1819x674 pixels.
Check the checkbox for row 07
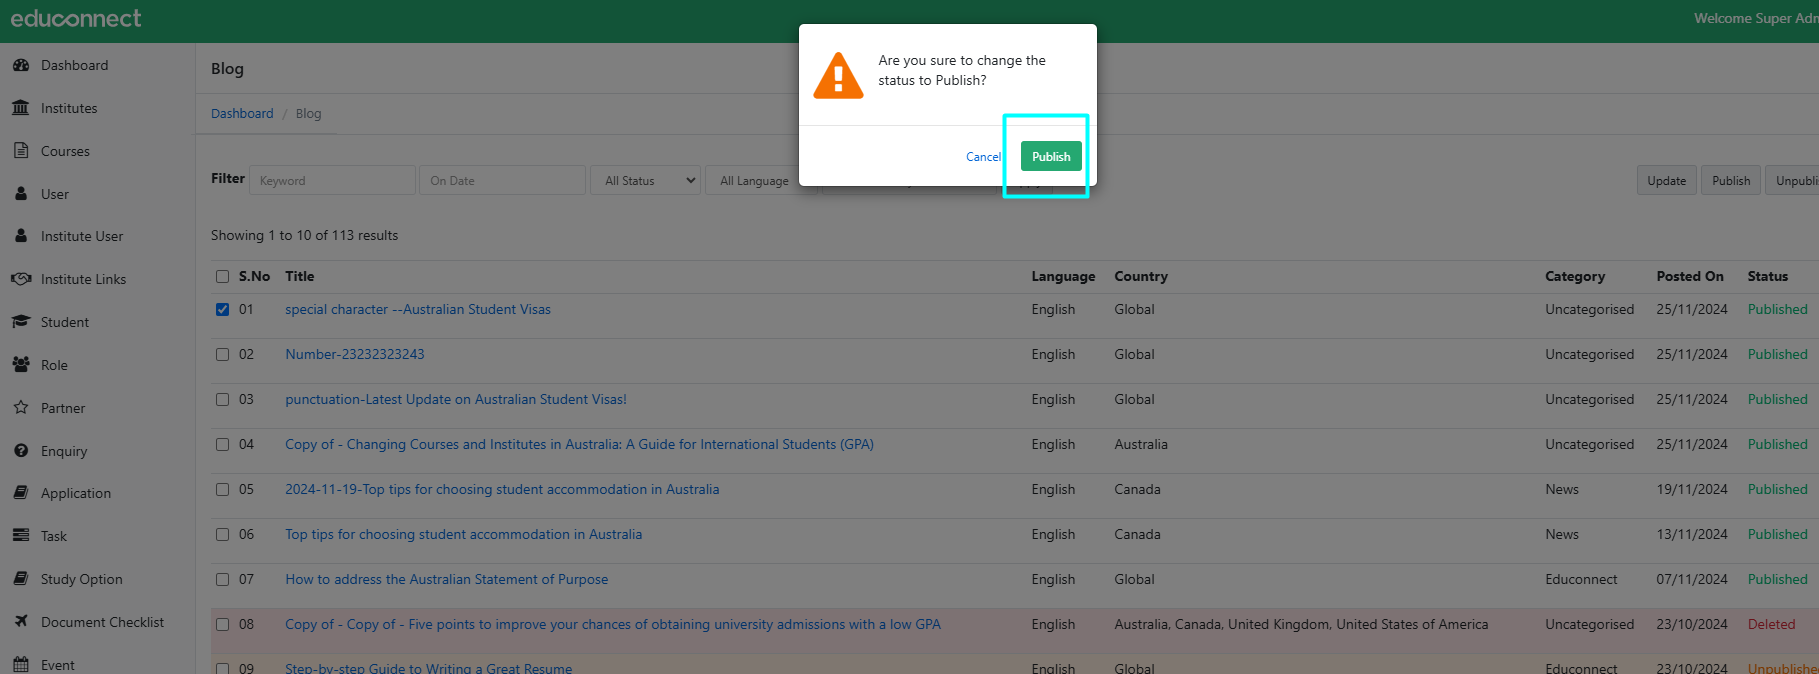(222, 579)
